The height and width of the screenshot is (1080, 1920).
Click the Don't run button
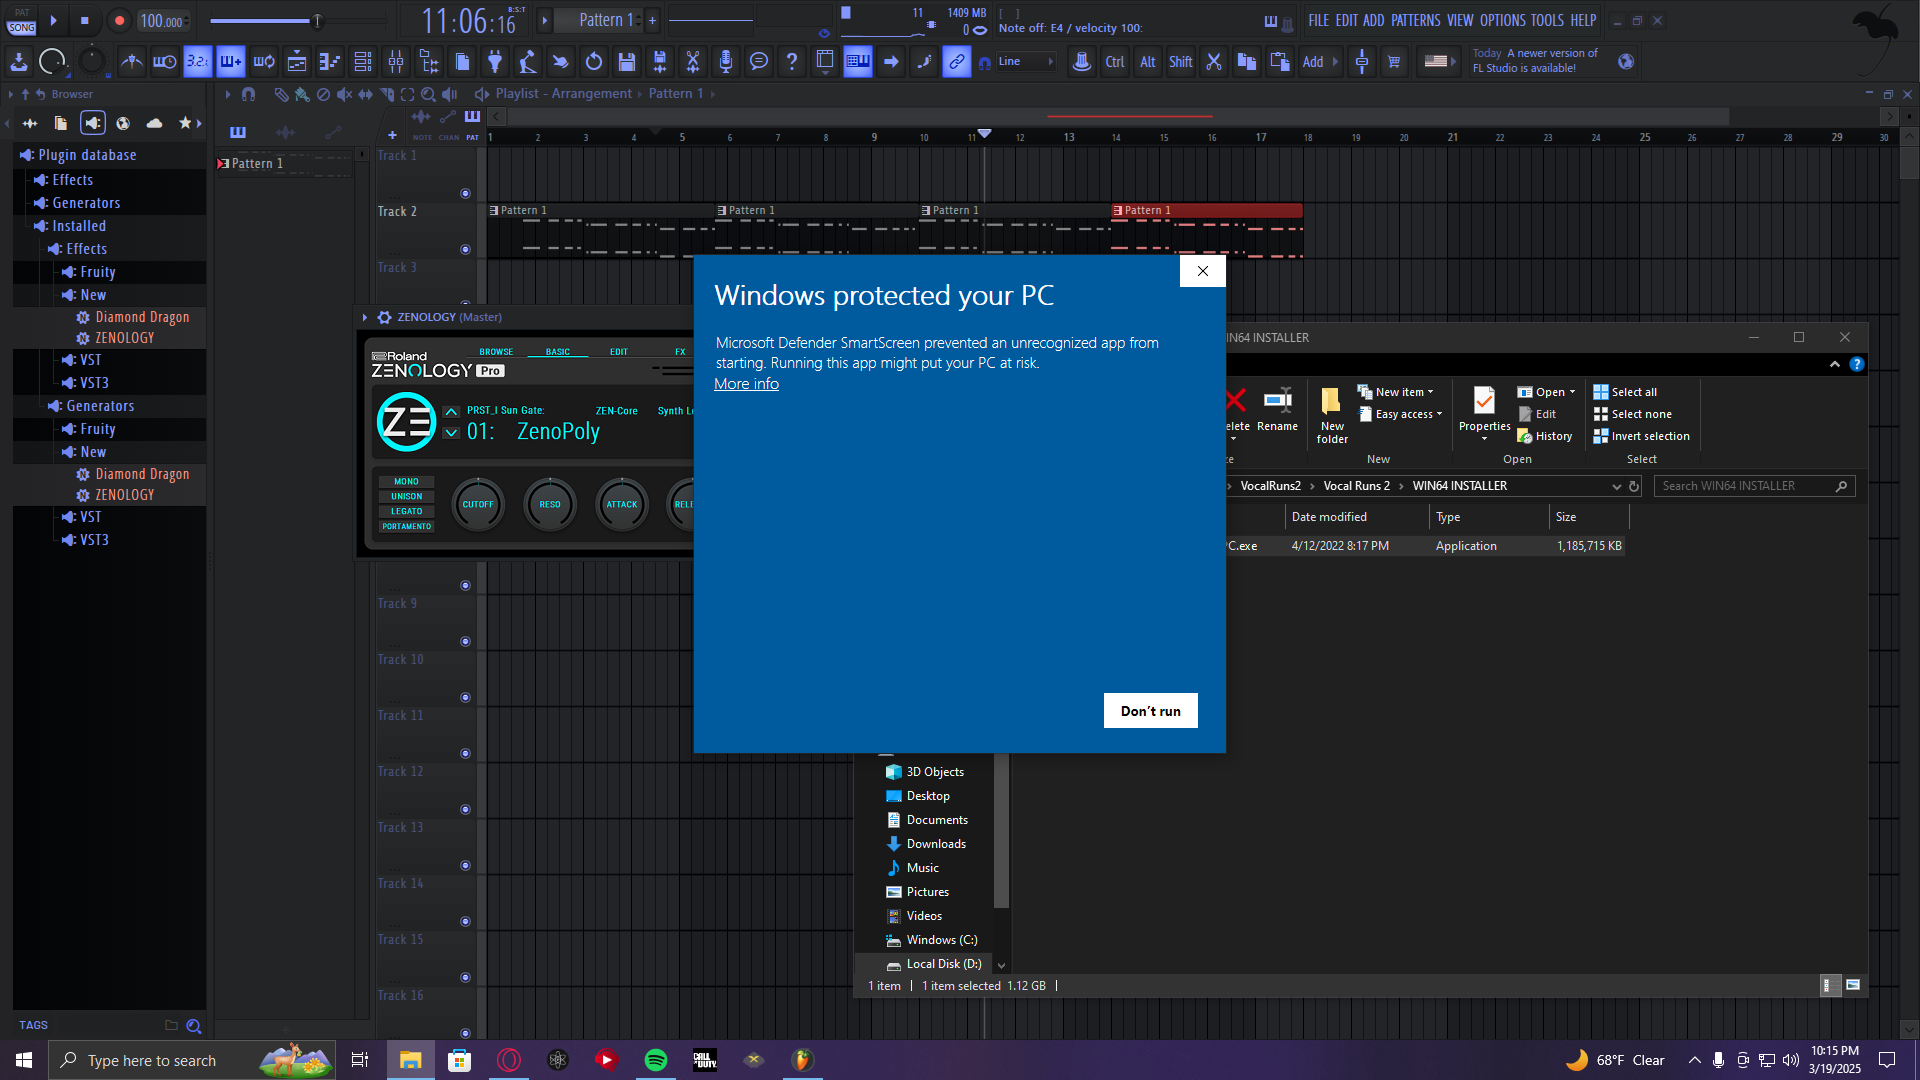pos(1150,711)
